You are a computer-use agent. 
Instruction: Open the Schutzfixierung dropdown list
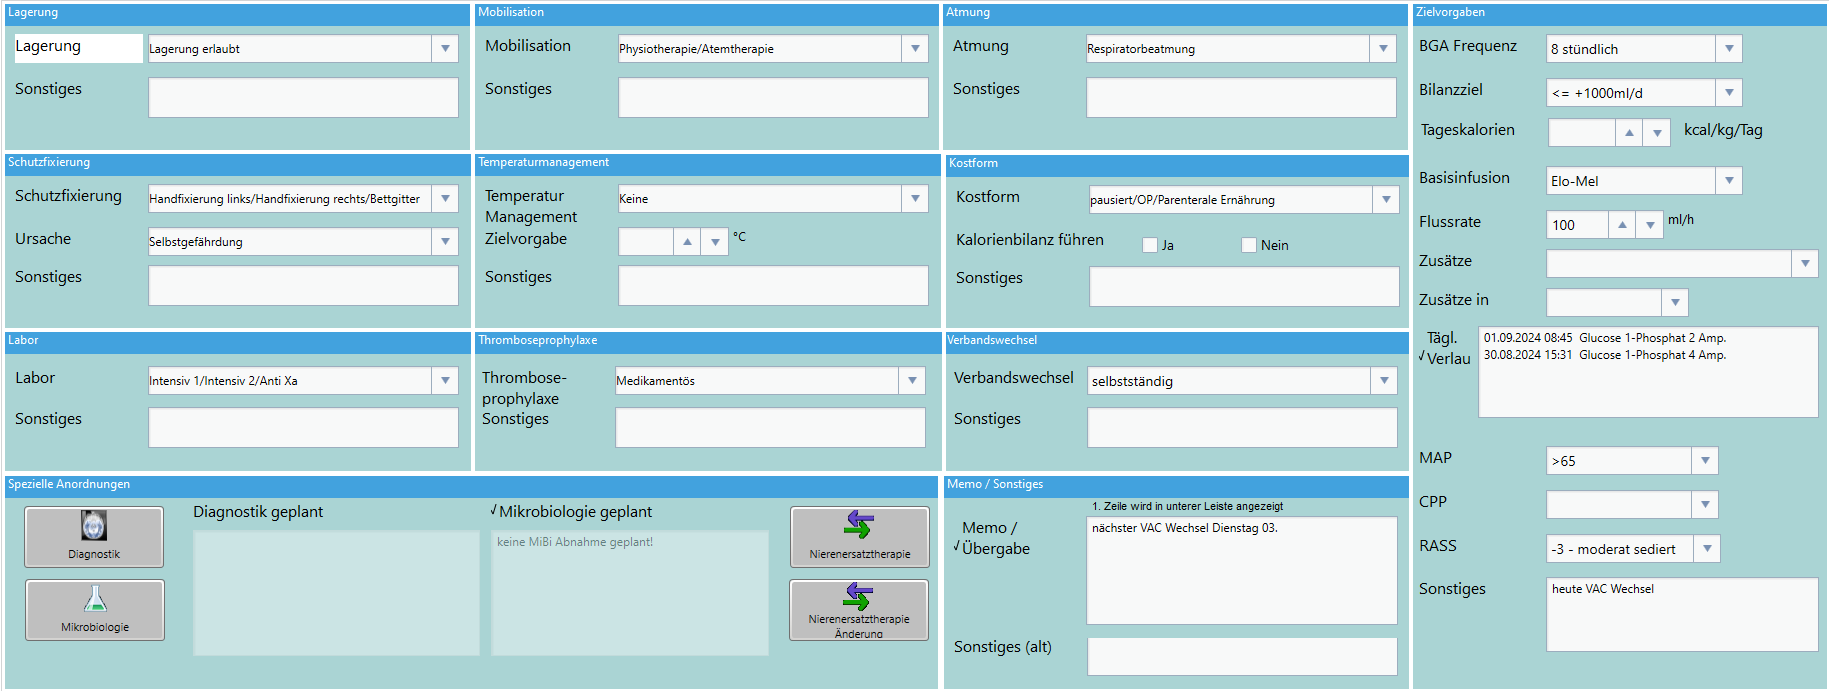tap(445, 199)
